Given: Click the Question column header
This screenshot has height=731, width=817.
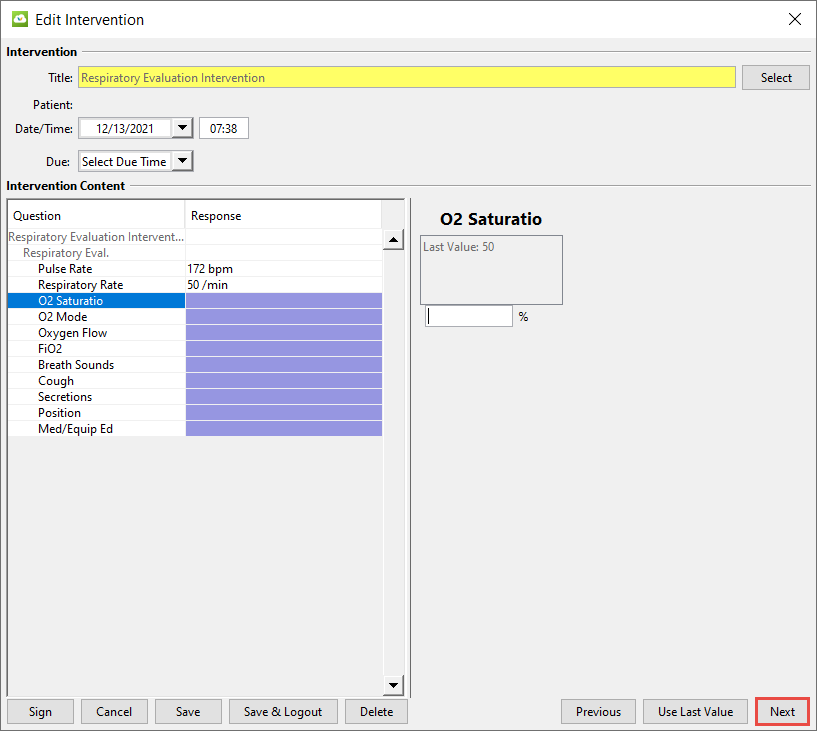Looking at the screenshot, I should tap(96, 216).
